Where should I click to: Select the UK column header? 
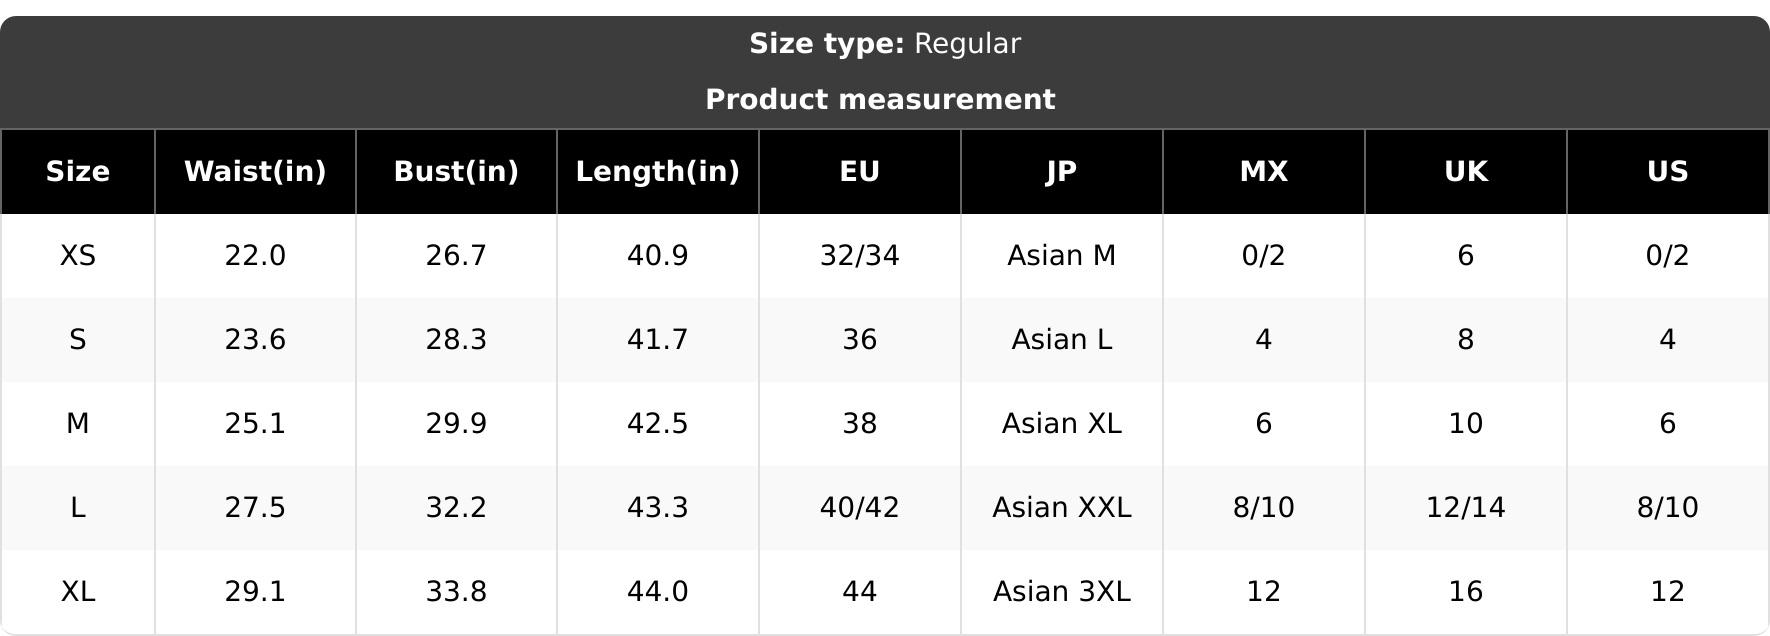click(x=1466, y=171)
